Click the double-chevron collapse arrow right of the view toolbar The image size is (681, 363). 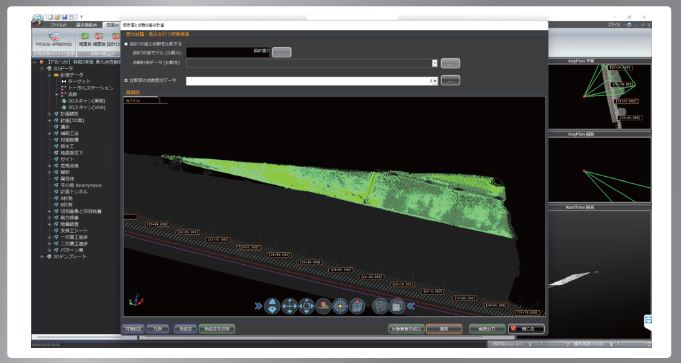click(x=411, y=306)
